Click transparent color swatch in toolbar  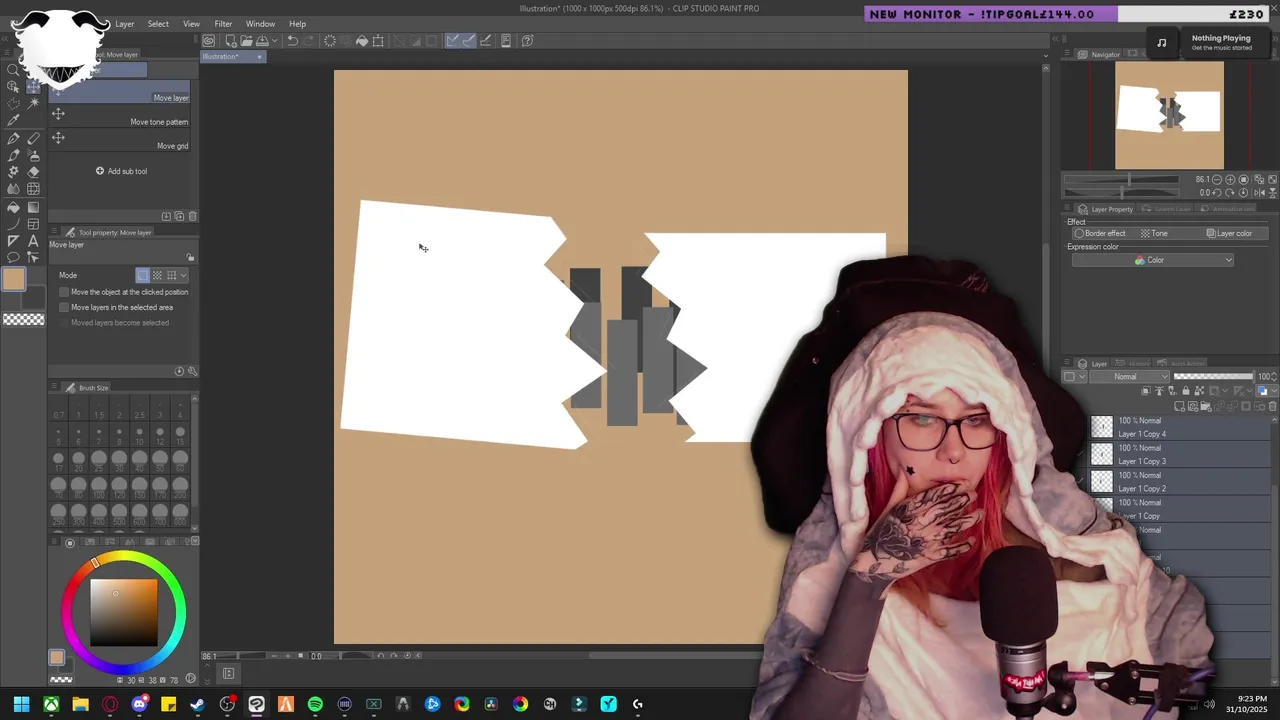coord(23,319)
